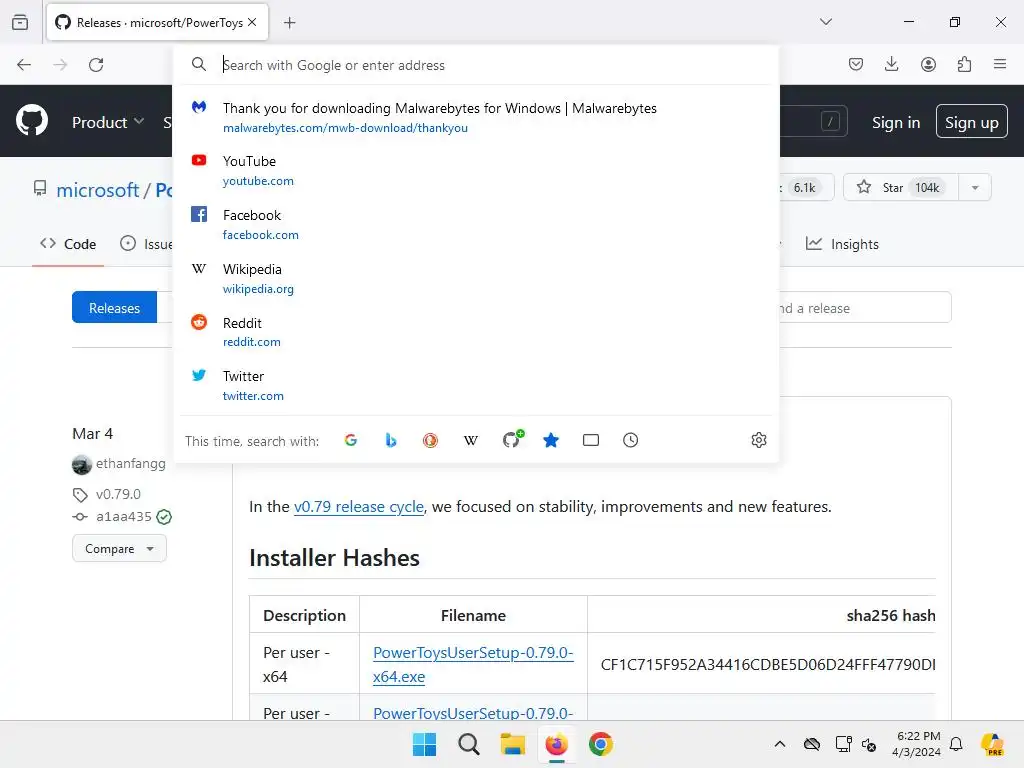Expand the Star lists dropdown arrow
Screen dimensions: 1024x768
pyautogui.click(x=975, y=188)
